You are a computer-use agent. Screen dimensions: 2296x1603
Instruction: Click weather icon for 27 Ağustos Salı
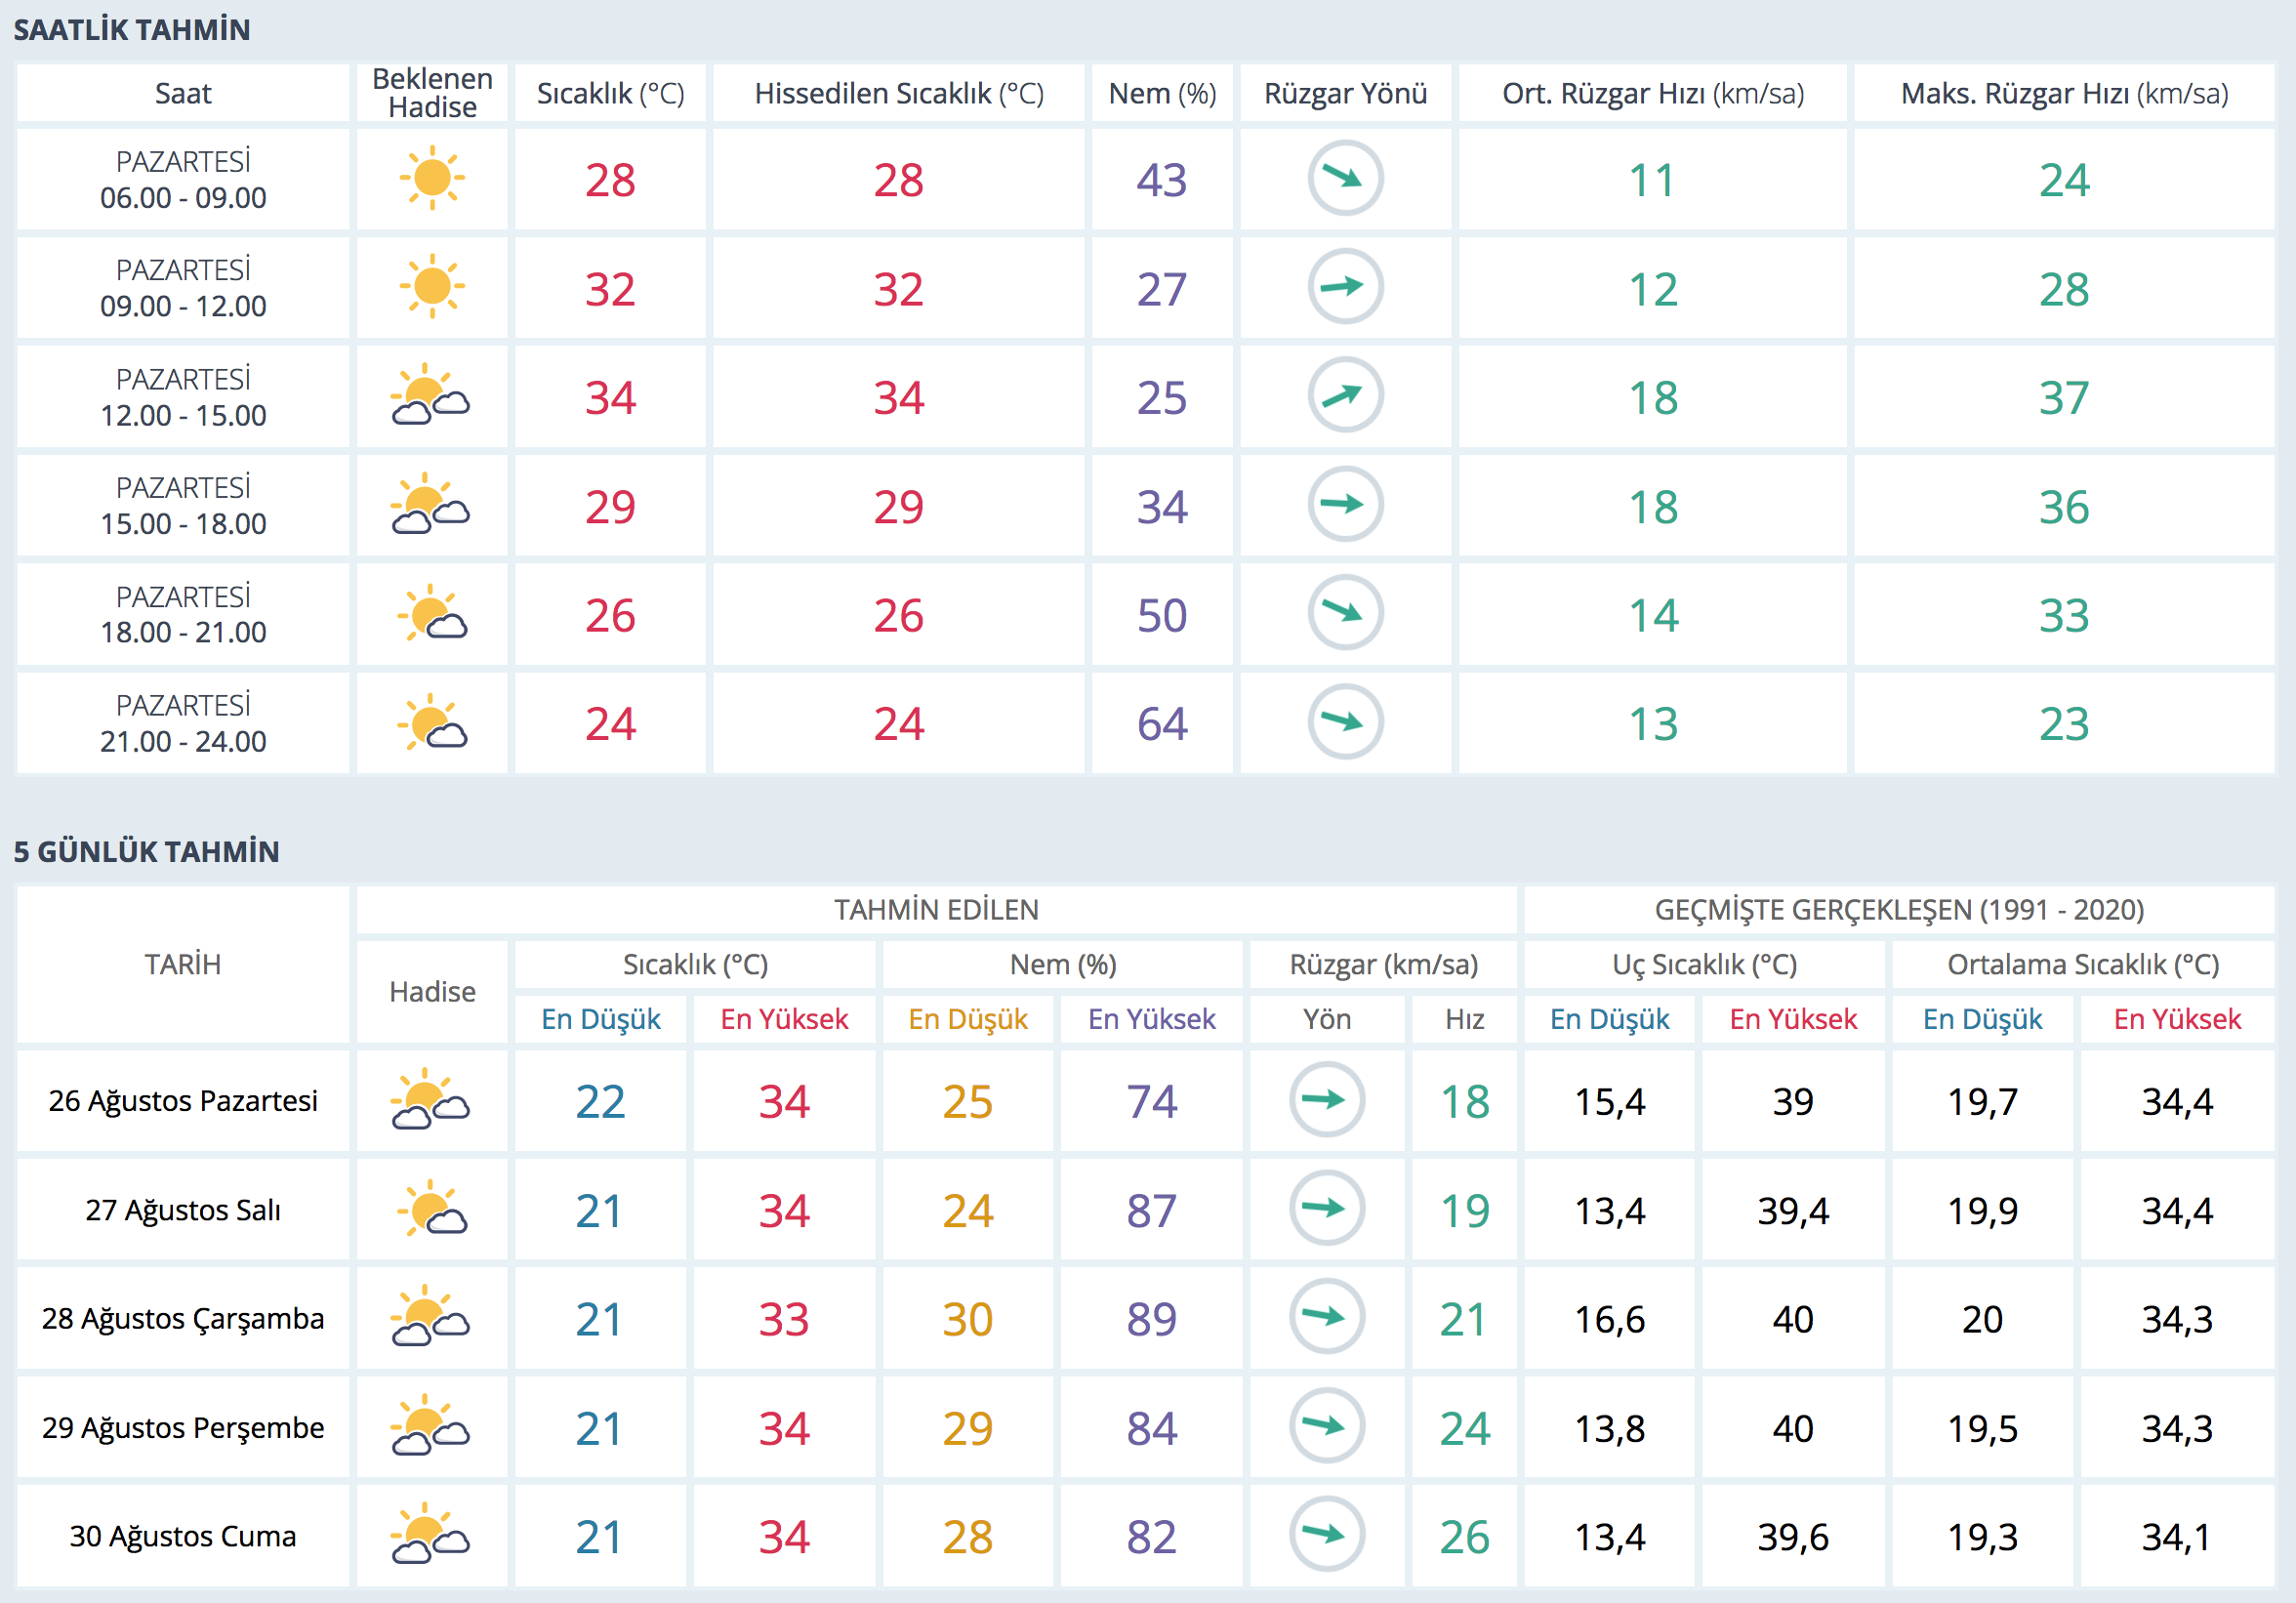[432, 1208]
